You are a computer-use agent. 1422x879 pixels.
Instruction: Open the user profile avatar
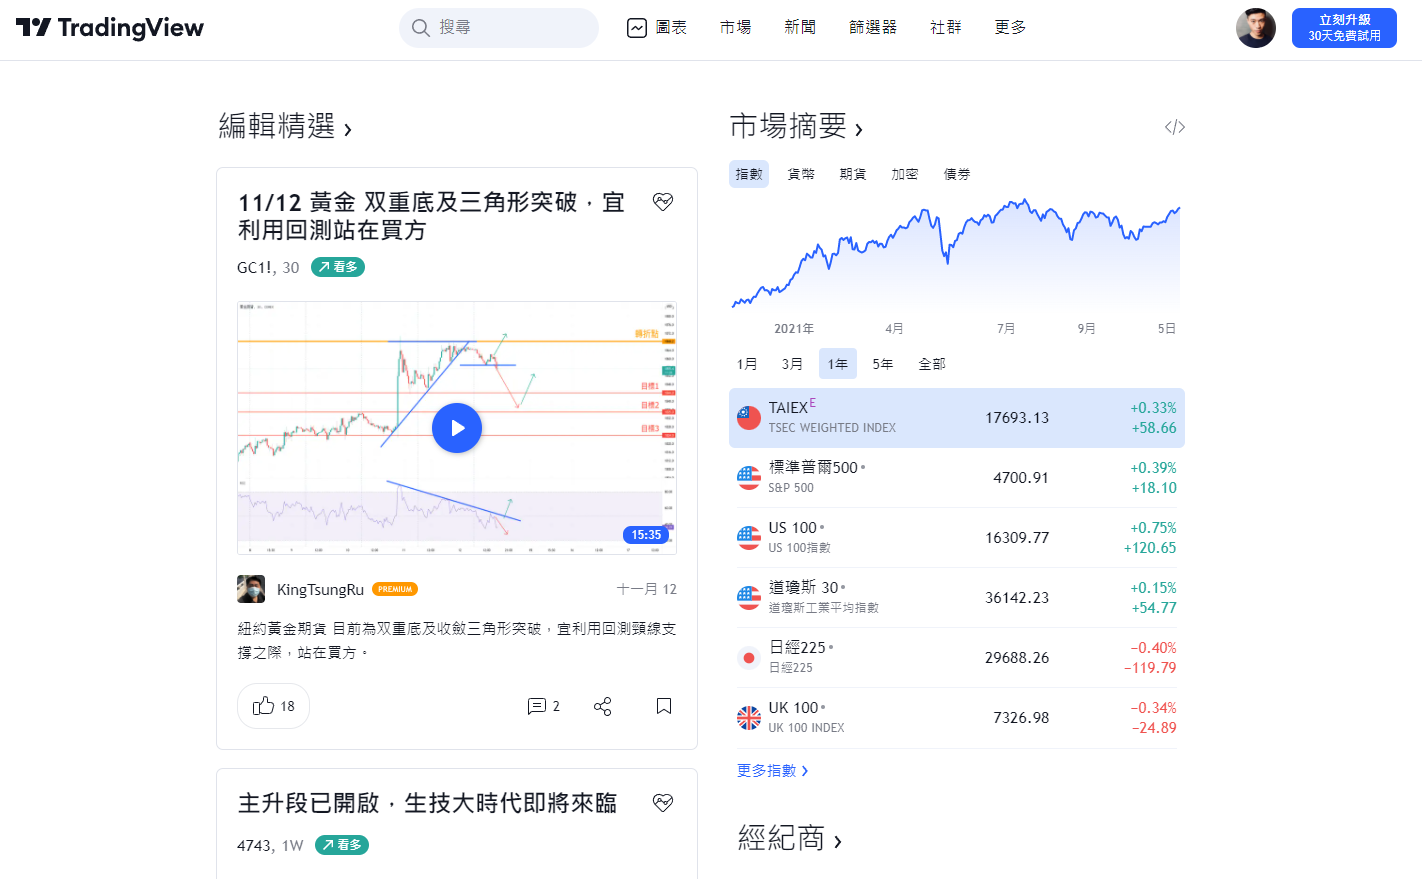pyautogui.click(x=1256, y=28)
